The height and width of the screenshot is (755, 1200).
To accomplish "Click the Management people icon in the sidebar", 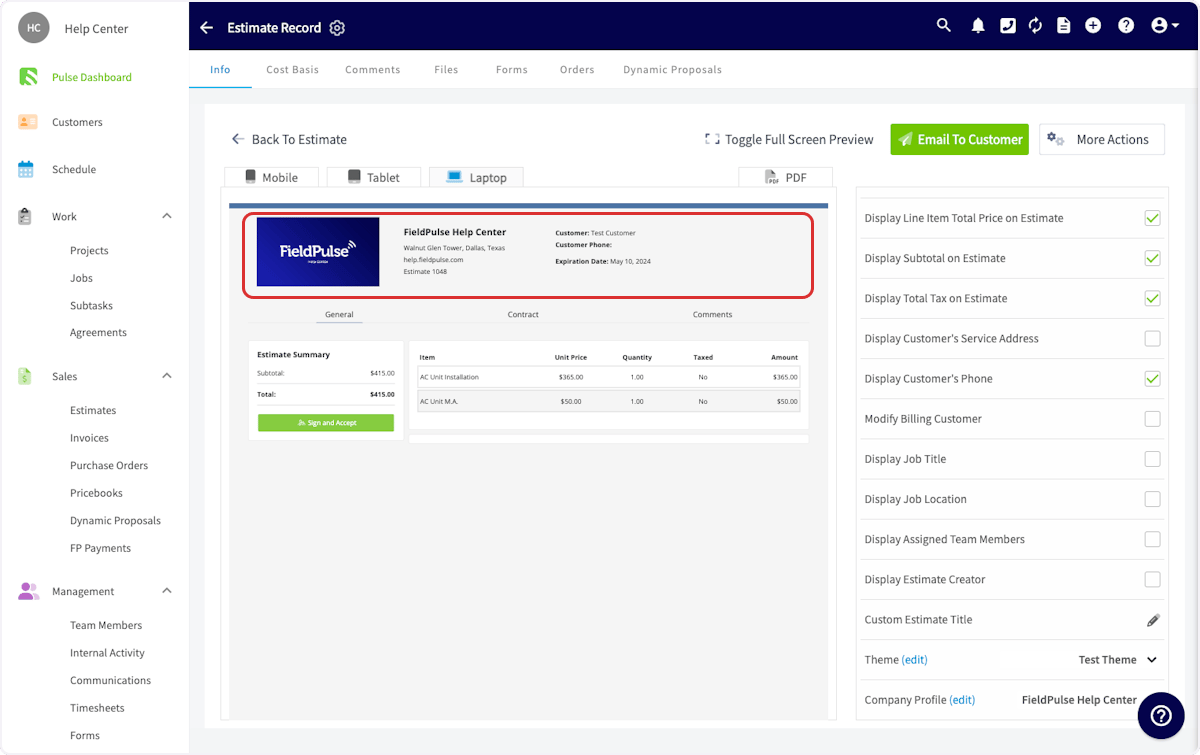I will [x=28, y=591].
